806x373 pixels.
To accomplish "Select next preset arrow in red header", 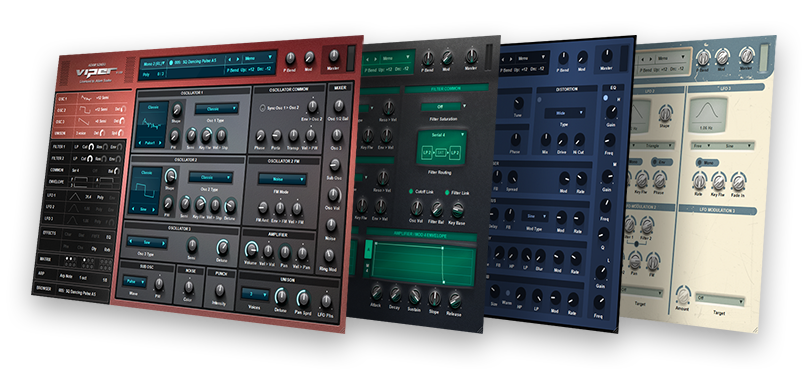I will (x=237, y=59).
